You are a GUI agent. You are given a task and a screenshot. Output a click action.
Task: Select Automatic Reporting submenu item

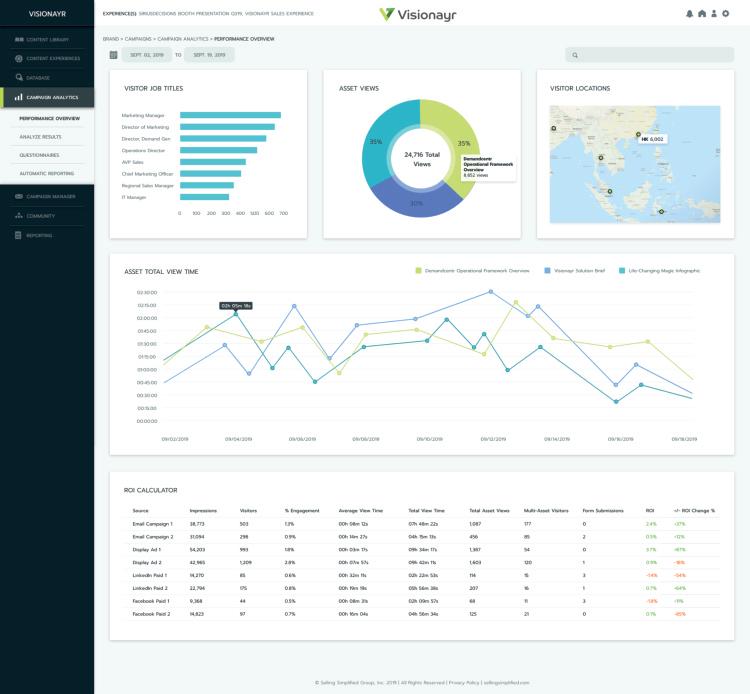[x=46, y=173]
